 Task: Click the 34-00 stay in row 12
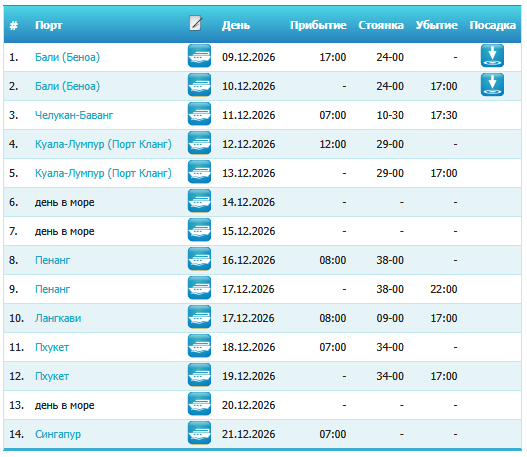point(390,376)
